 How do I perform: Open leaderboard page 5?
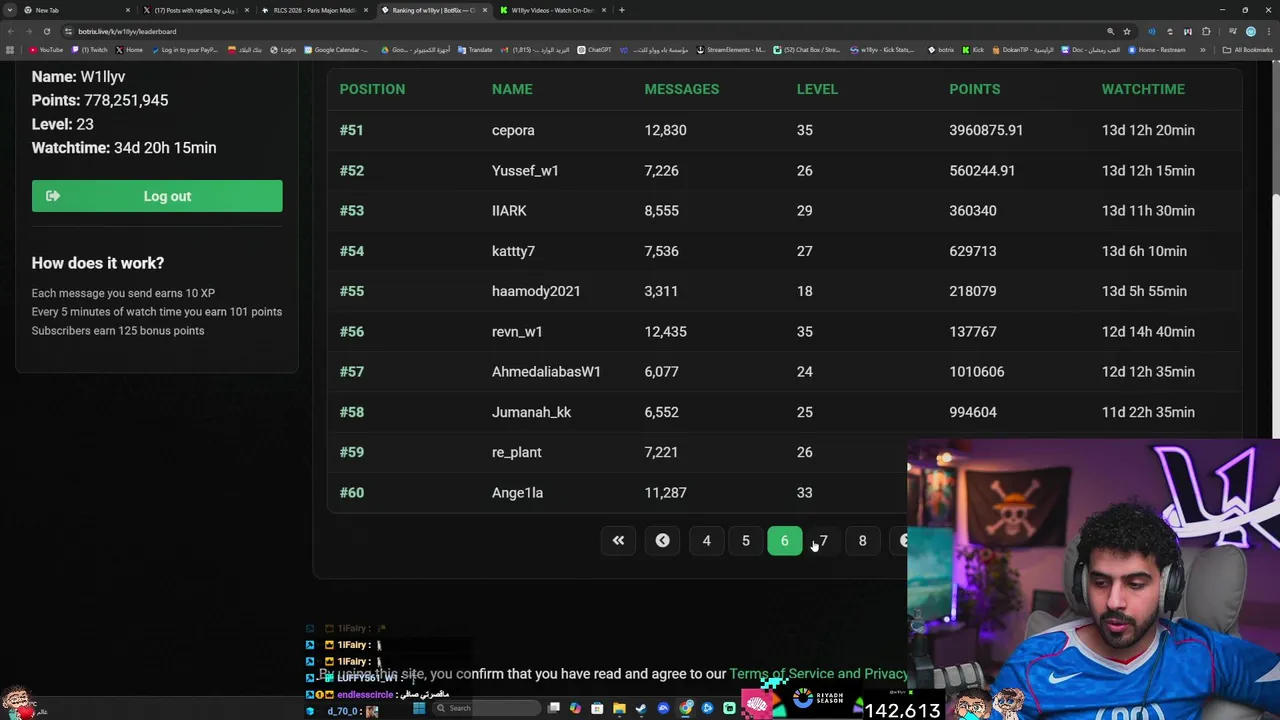[745, 541]
